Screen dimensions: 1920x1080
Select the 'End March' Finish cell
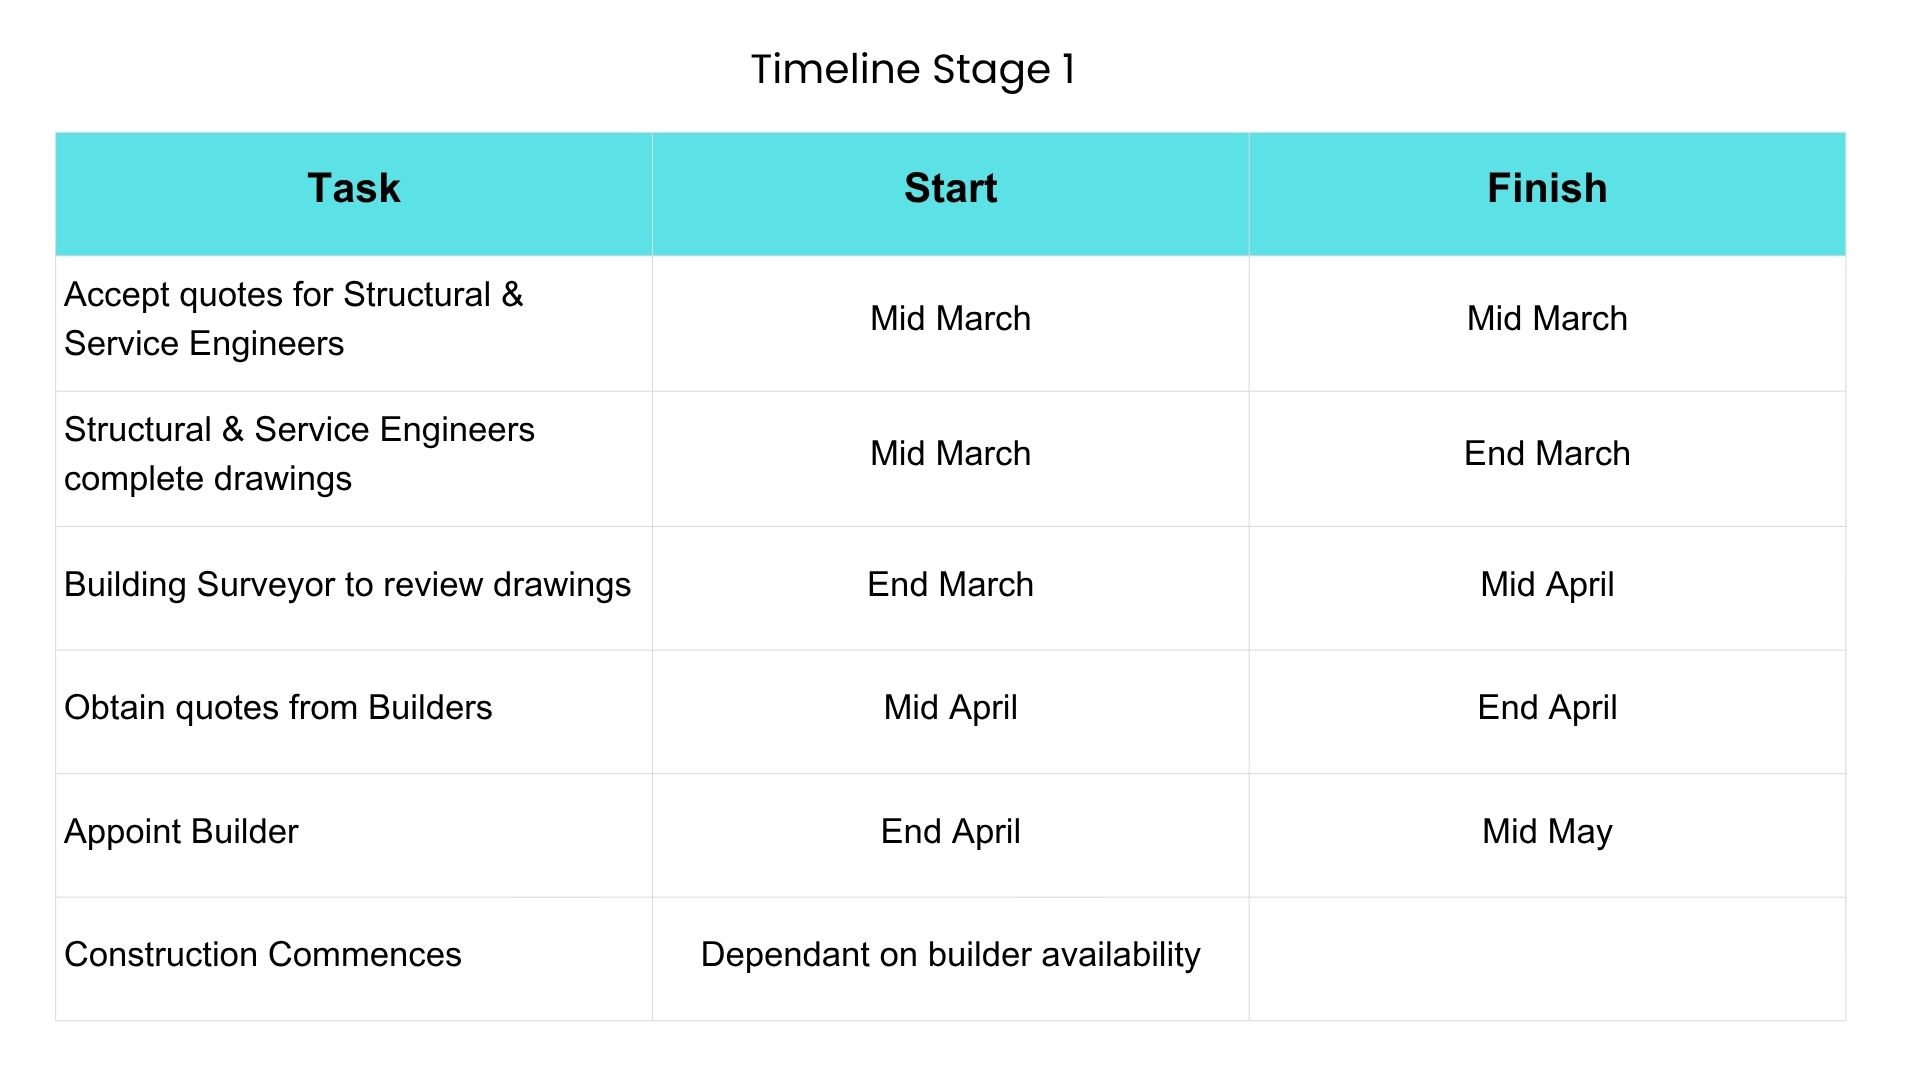1547,454
